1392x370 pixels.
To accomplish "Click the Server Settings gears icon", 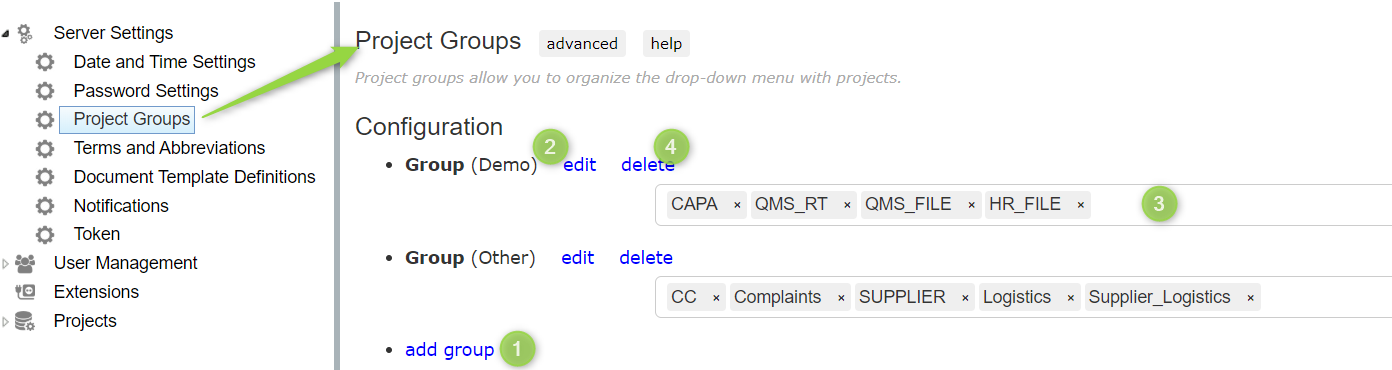I will [x=26, y=33].
